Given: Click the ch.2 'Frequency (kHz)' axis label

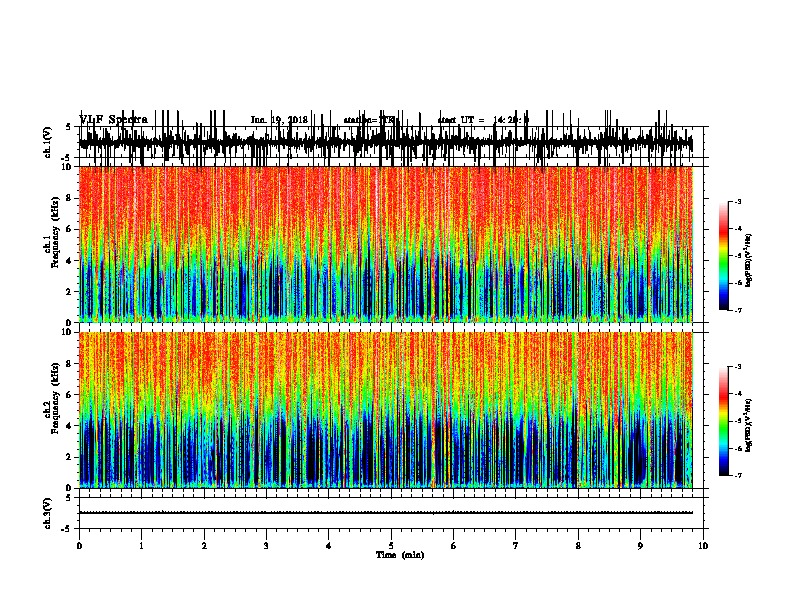Looking at the screenshot, I should (x=56, y=398).
